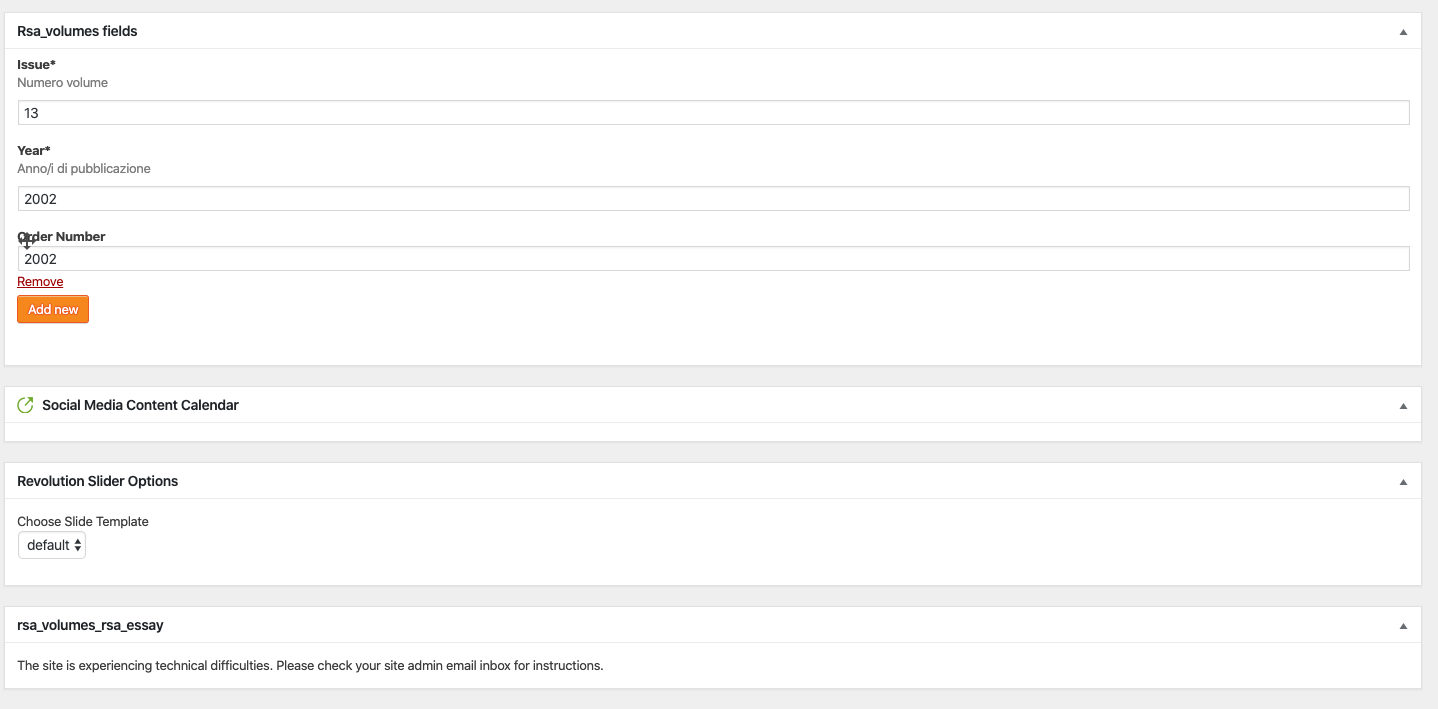Image resolution: width=1438 pixels, height=709 pixels.
Task: Open the Choose Slide Template dropdown
Action: pyautogui.click(x=52, y=545)
